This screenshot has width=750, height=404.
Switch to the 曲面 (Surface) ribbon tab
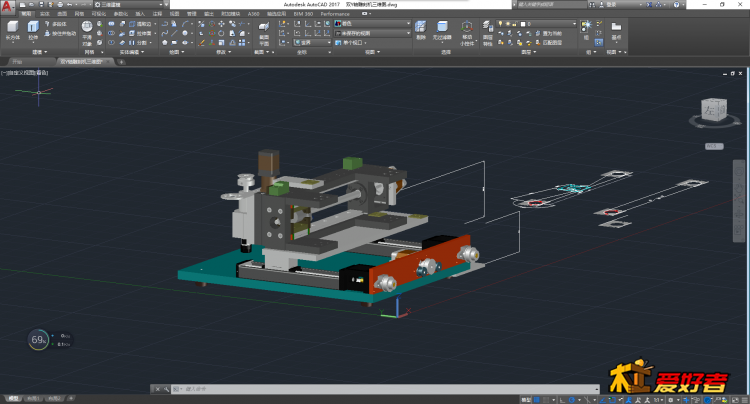62,14
